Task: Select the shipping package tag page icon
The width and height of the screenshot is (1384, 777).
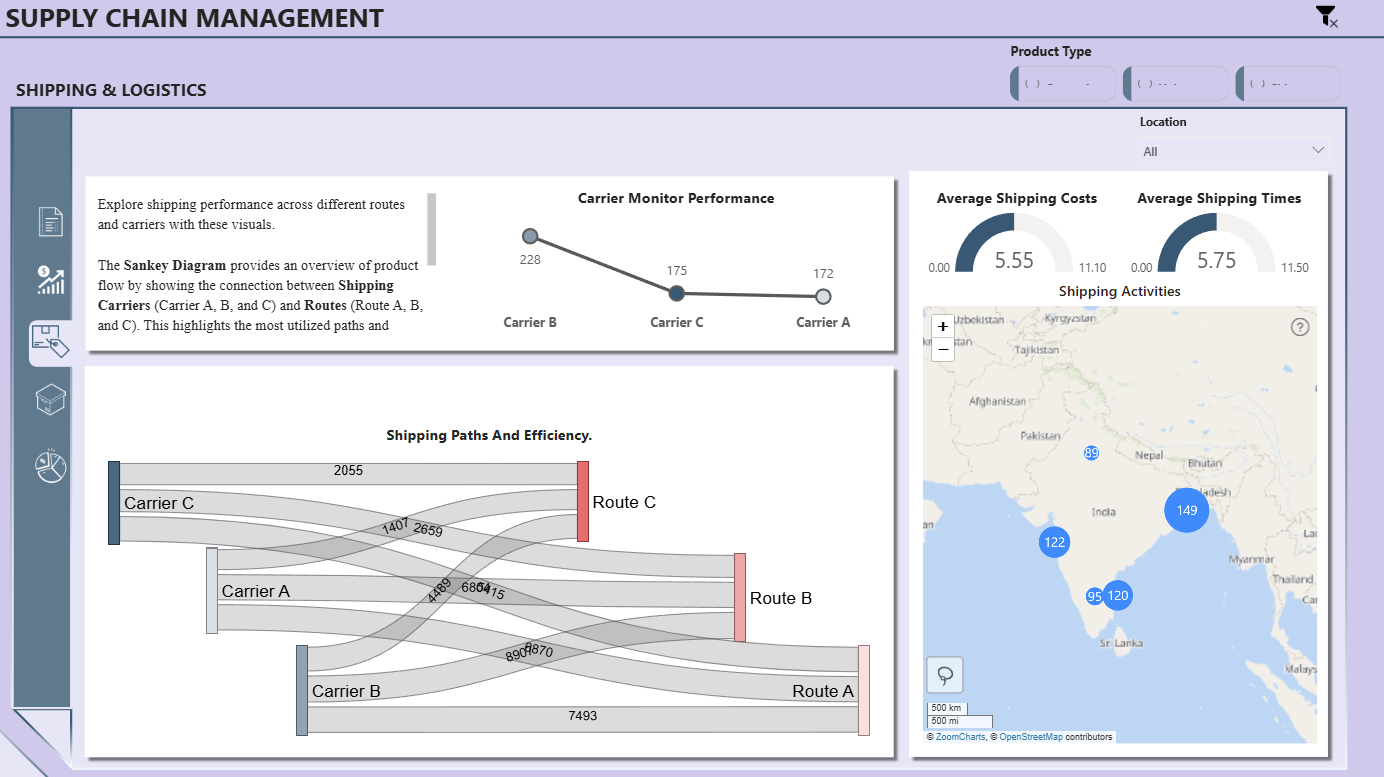Action: 50,342
